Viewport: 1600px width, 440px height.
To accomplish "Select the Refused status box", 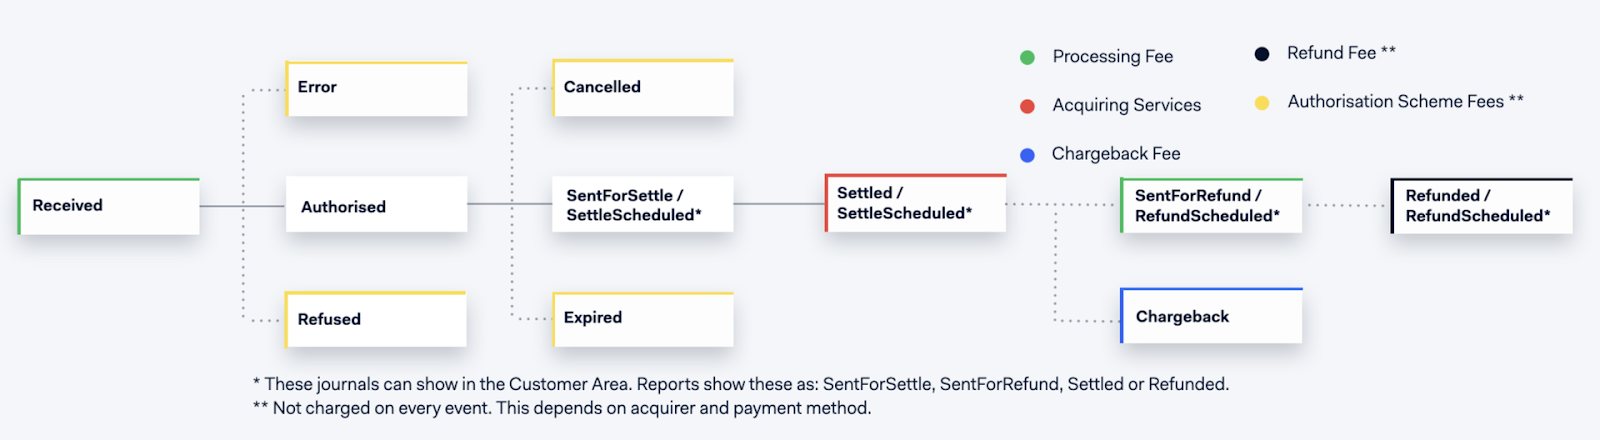I will [377, 319].
